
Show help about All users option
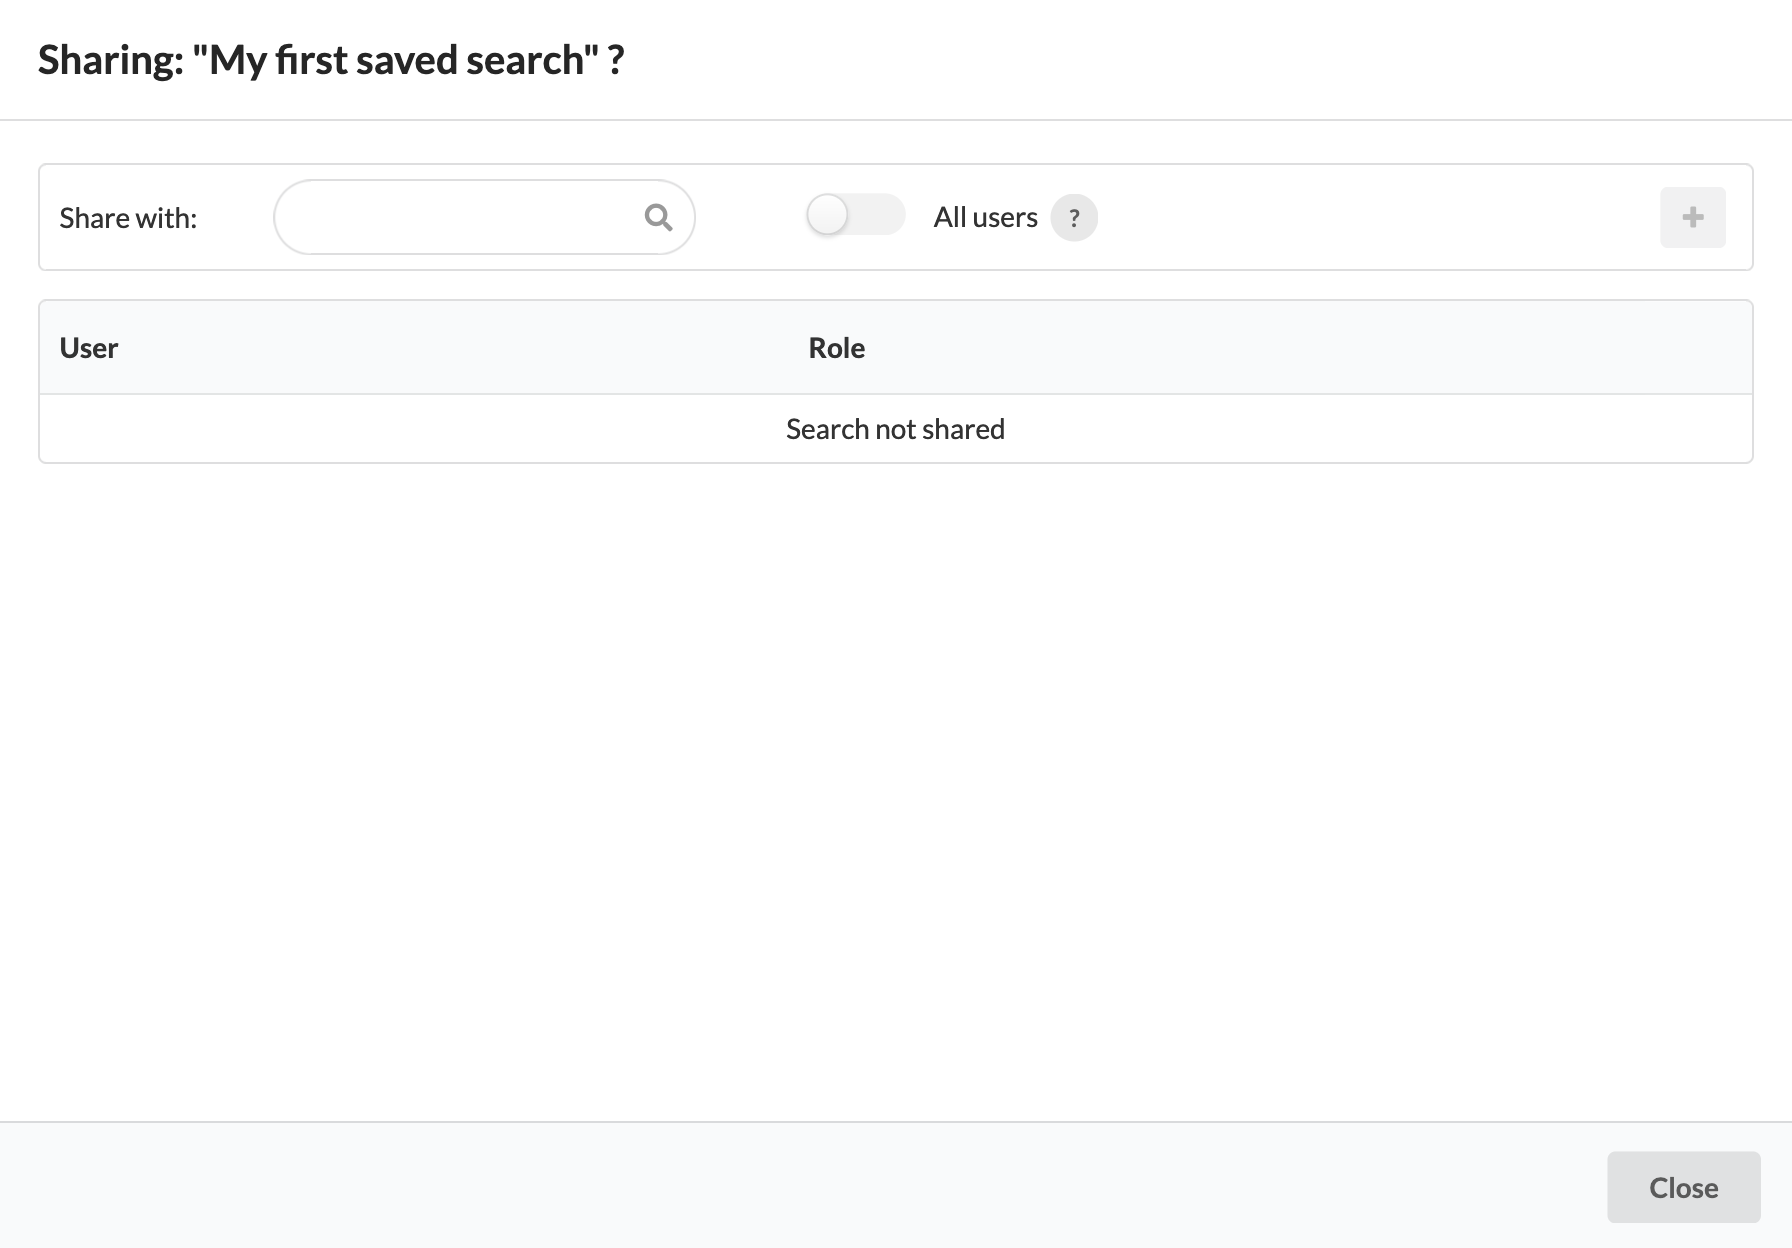(x=1074, y=217)
